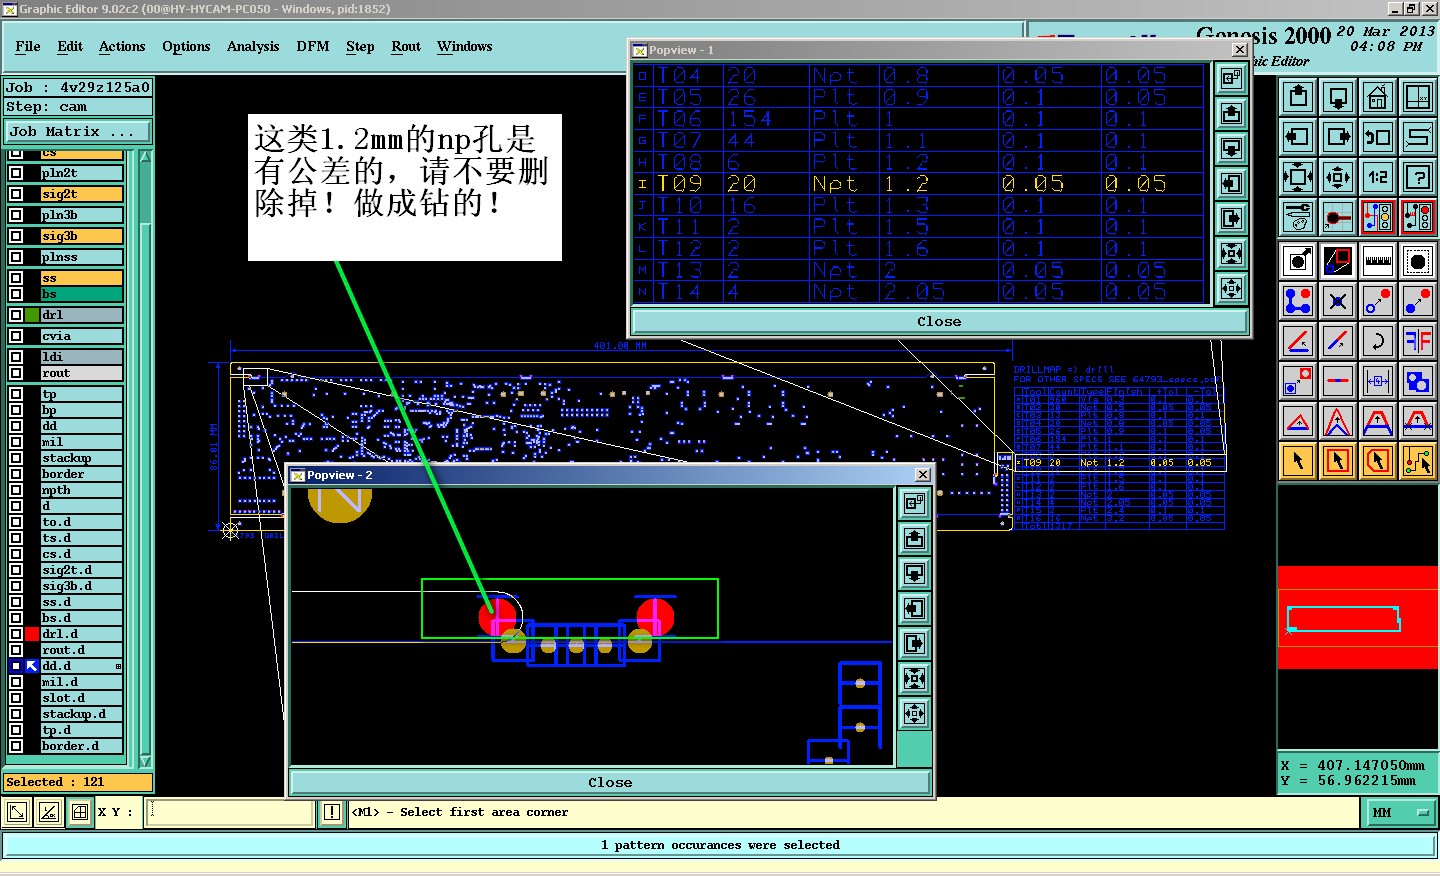Click the net select arrow icon
This screenshot has height=876, width=1440.
pos(1418,461)
